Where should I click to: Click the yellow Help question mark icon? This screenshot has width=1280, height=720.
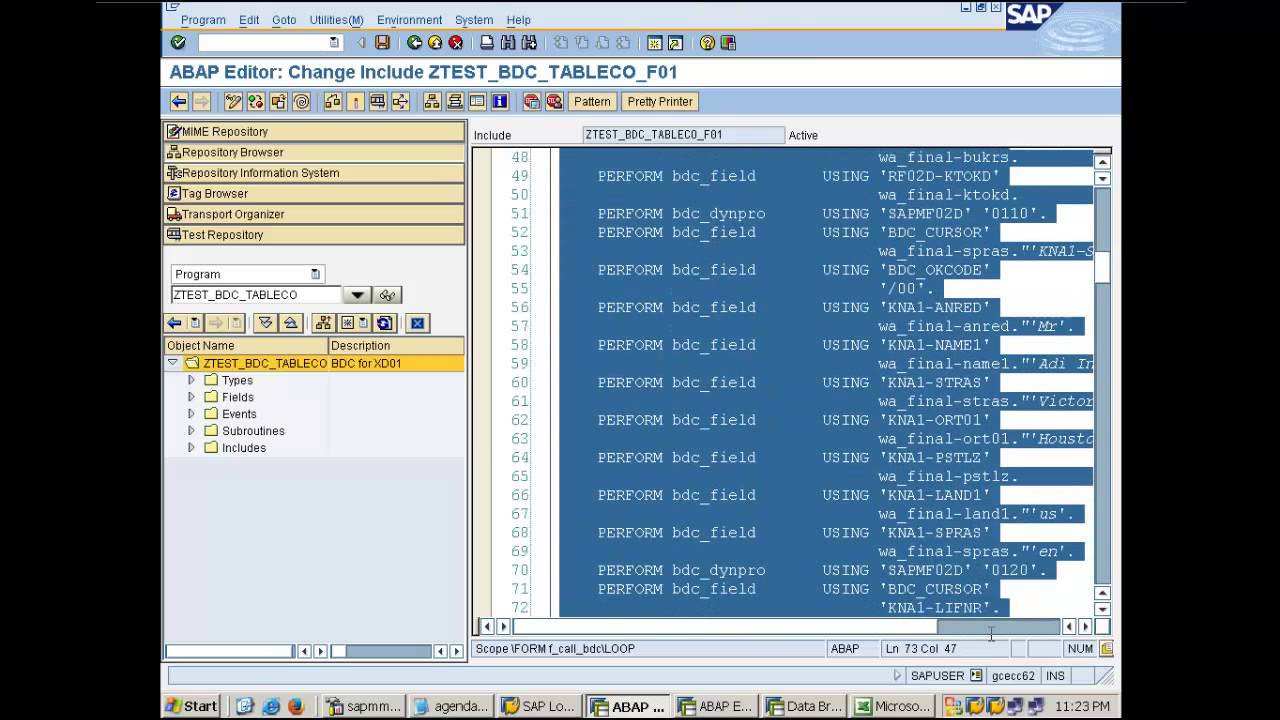[707, 43]
